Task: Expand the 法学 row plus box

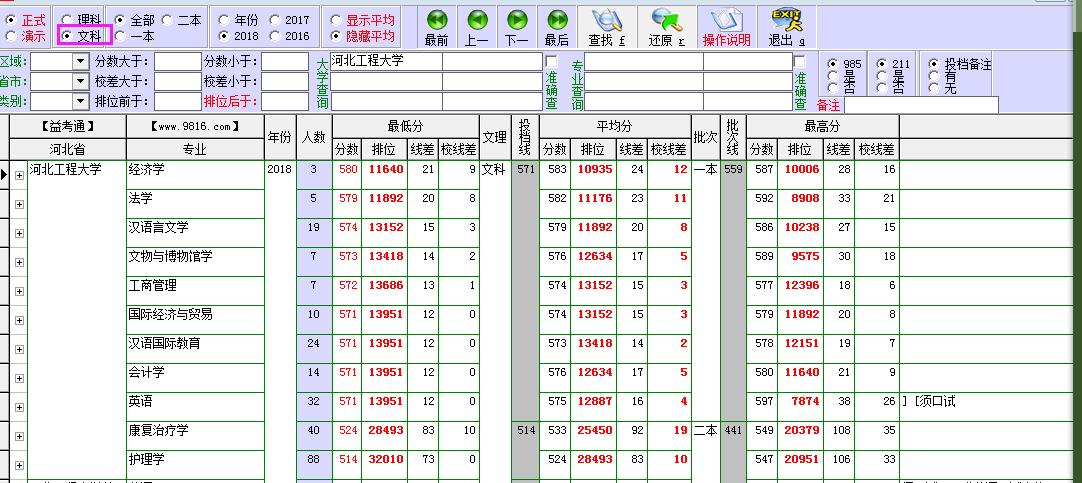Action: 19,204
